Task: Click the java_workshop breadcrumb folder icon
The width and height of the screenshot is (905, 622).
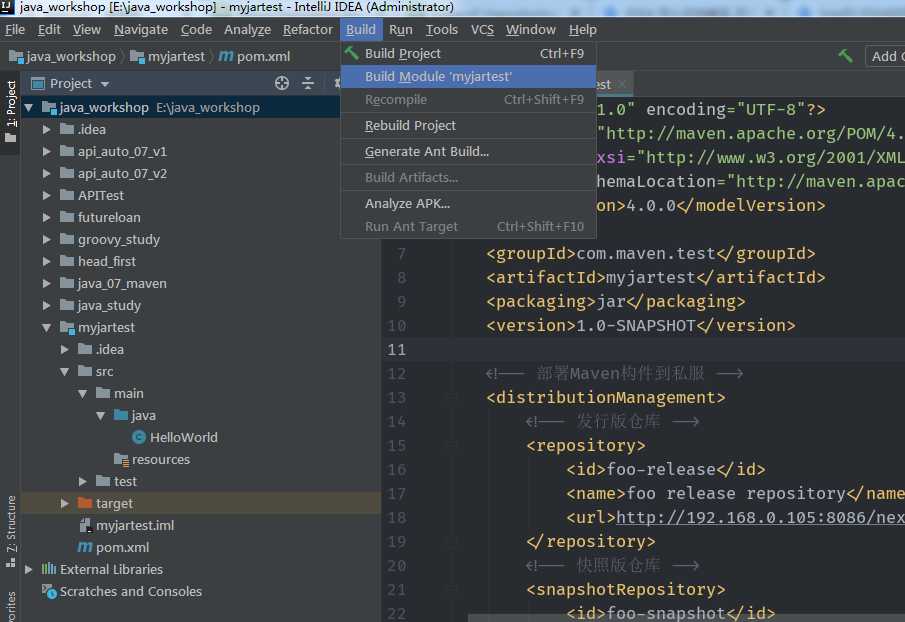Action: [16, 57]
